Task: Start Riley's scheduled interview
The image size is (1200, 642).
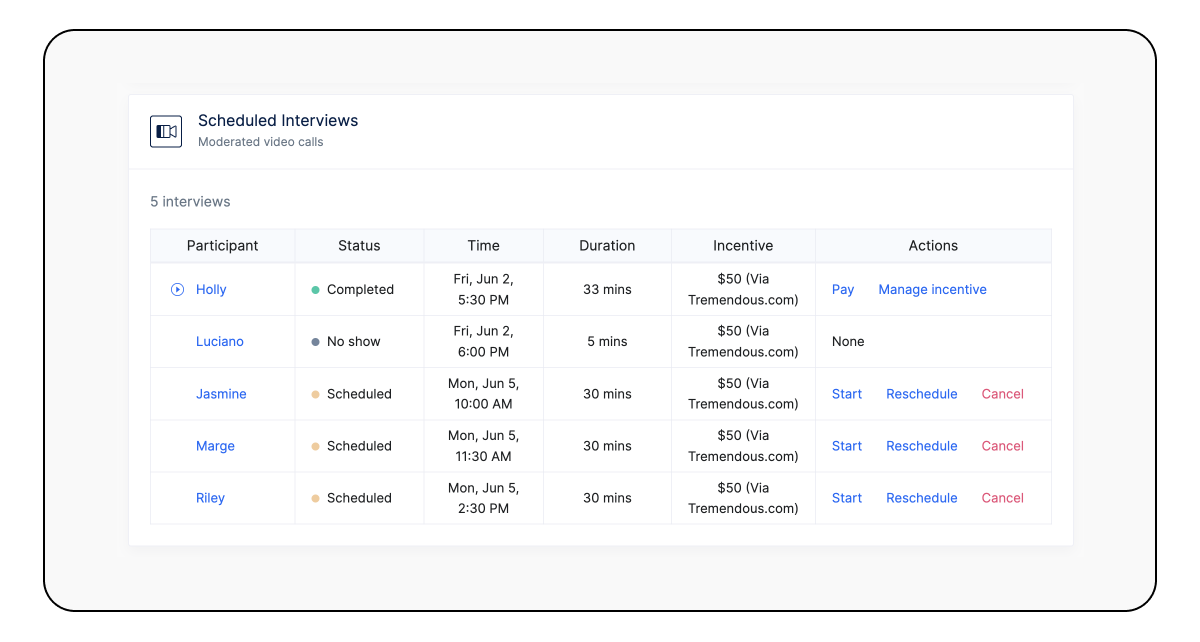Action: [847, 498]
